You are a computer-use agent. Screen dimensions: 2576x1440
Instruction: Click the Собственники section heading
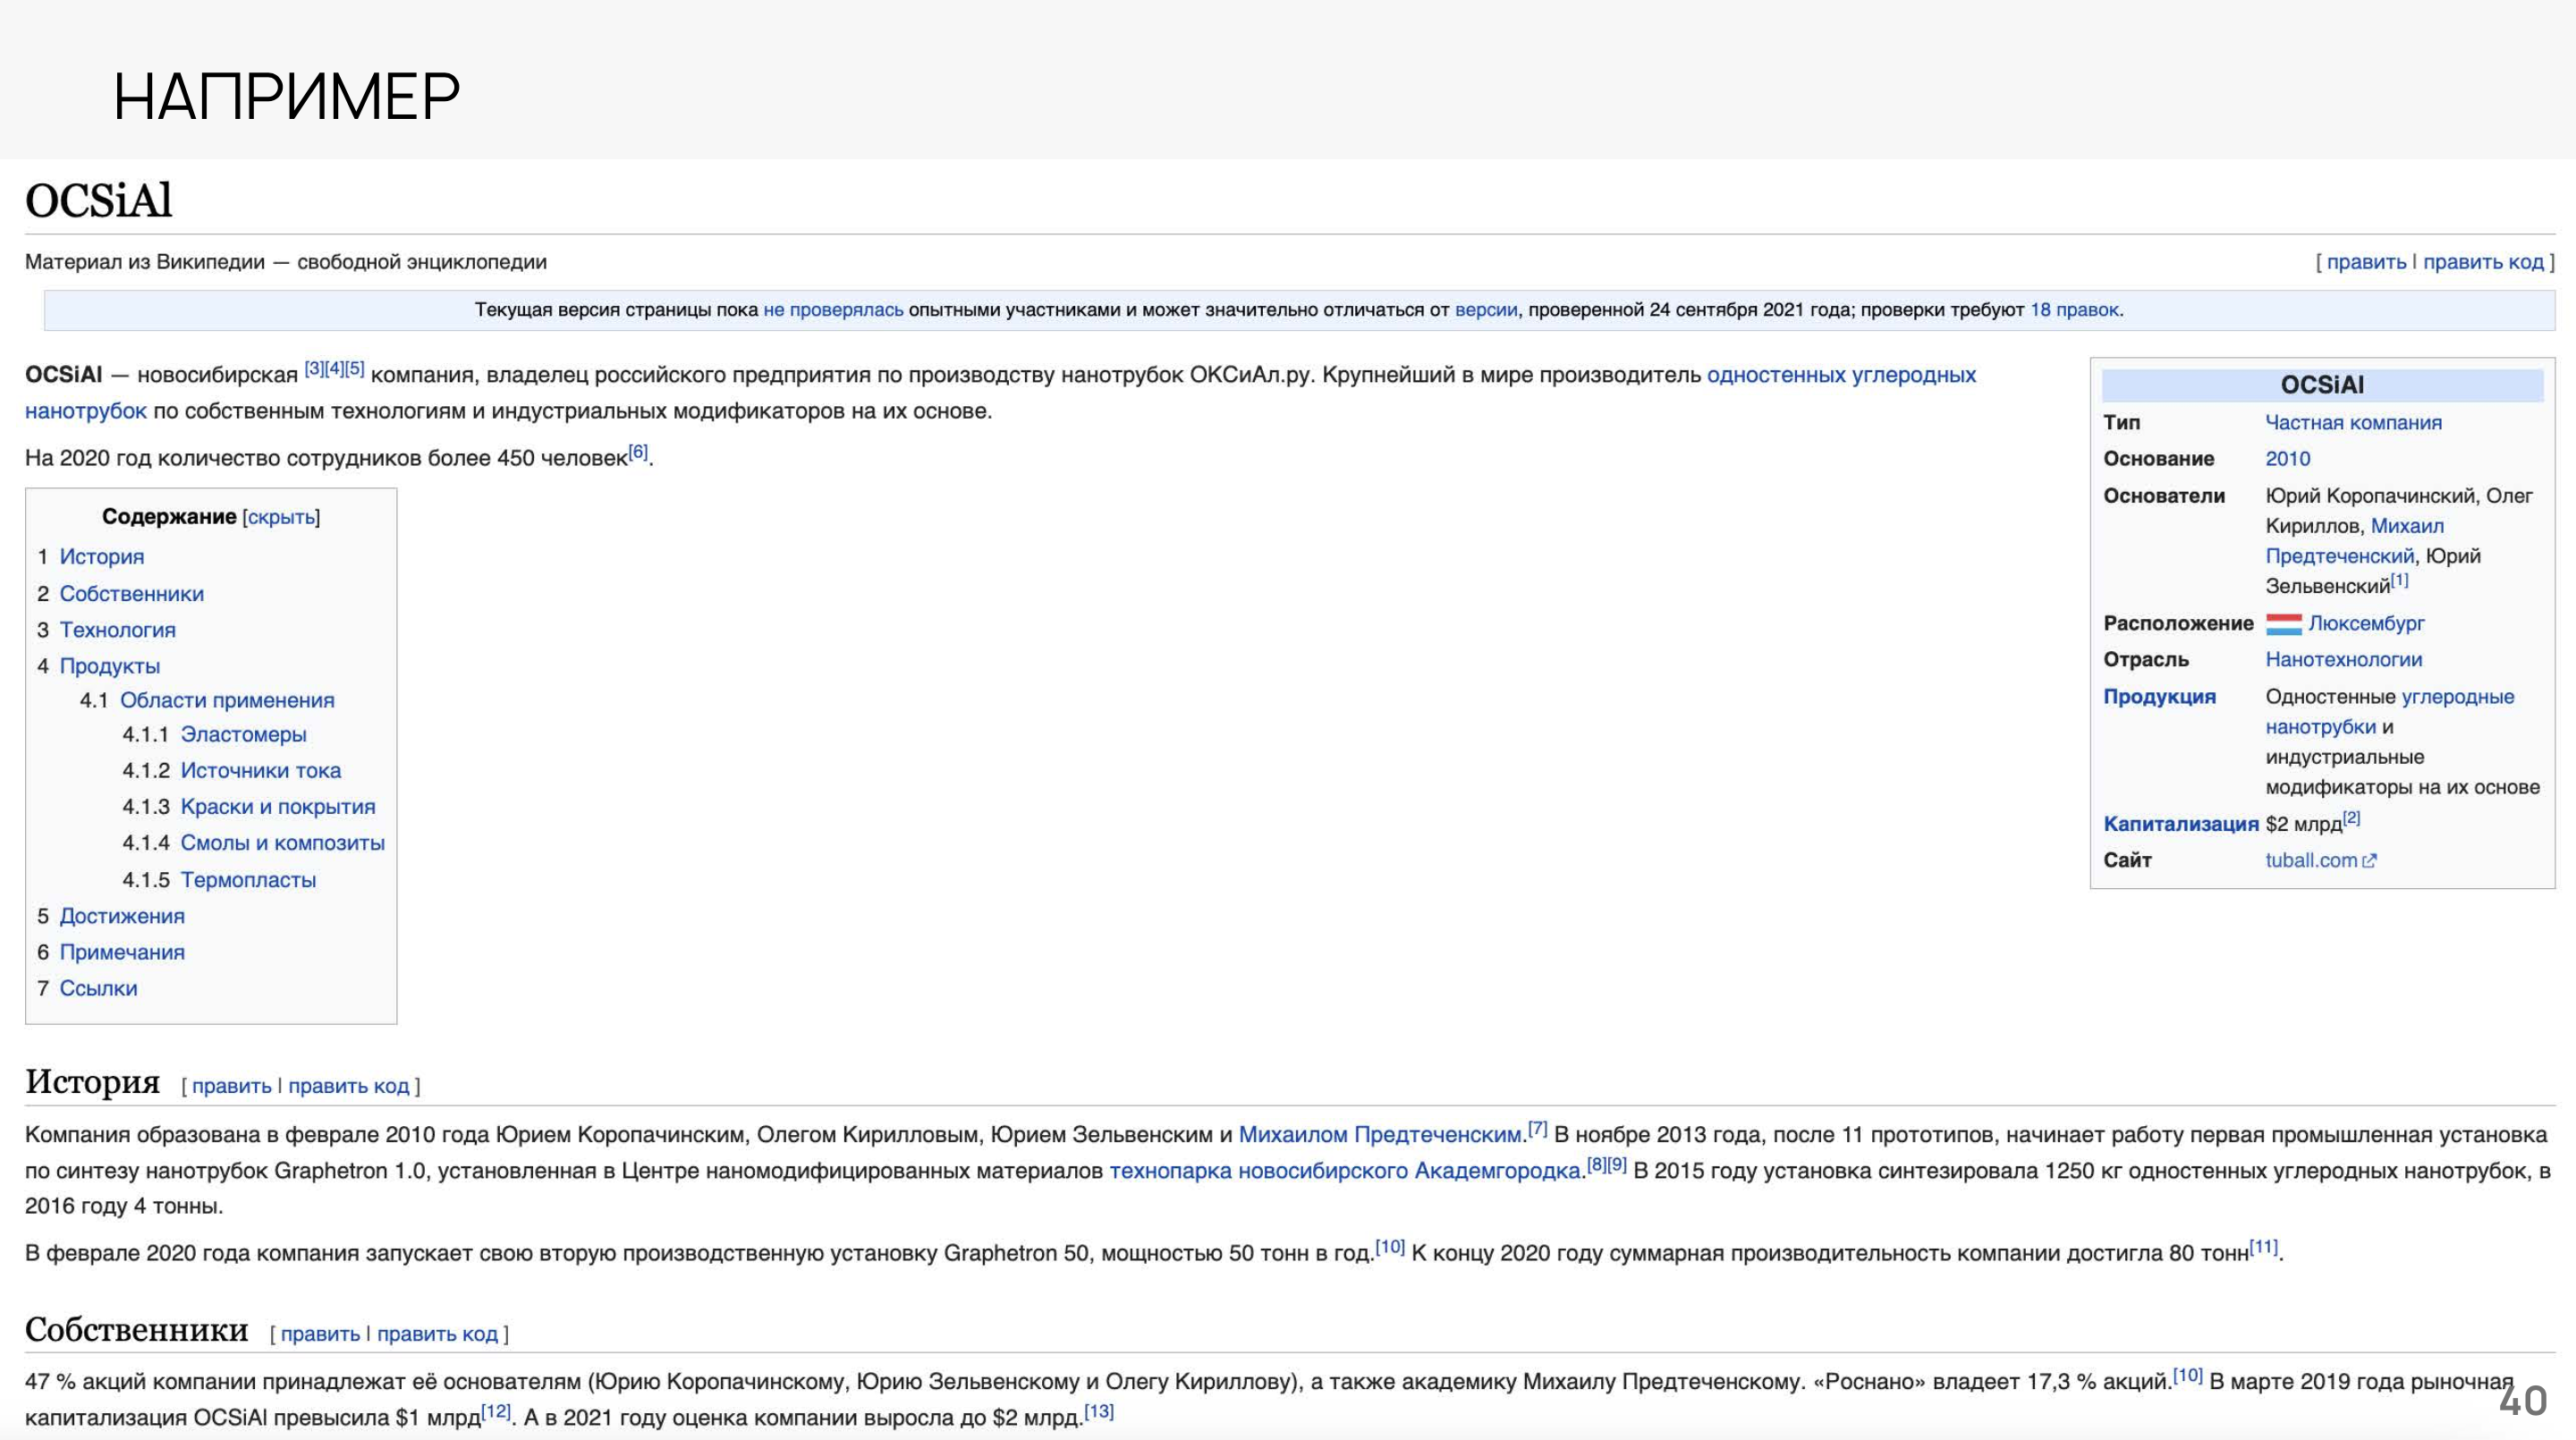click(136, 1329)
